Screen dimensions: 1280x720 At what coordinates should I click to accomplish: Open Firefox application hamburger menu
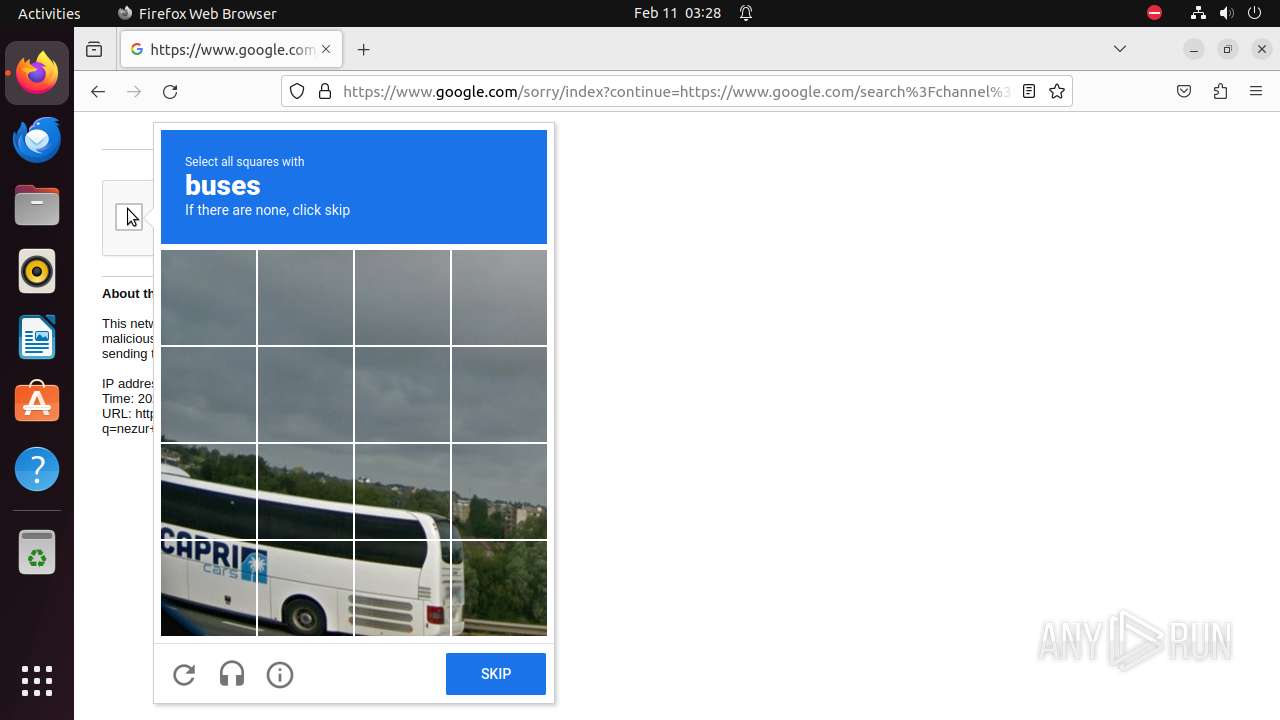point(1256,91)
